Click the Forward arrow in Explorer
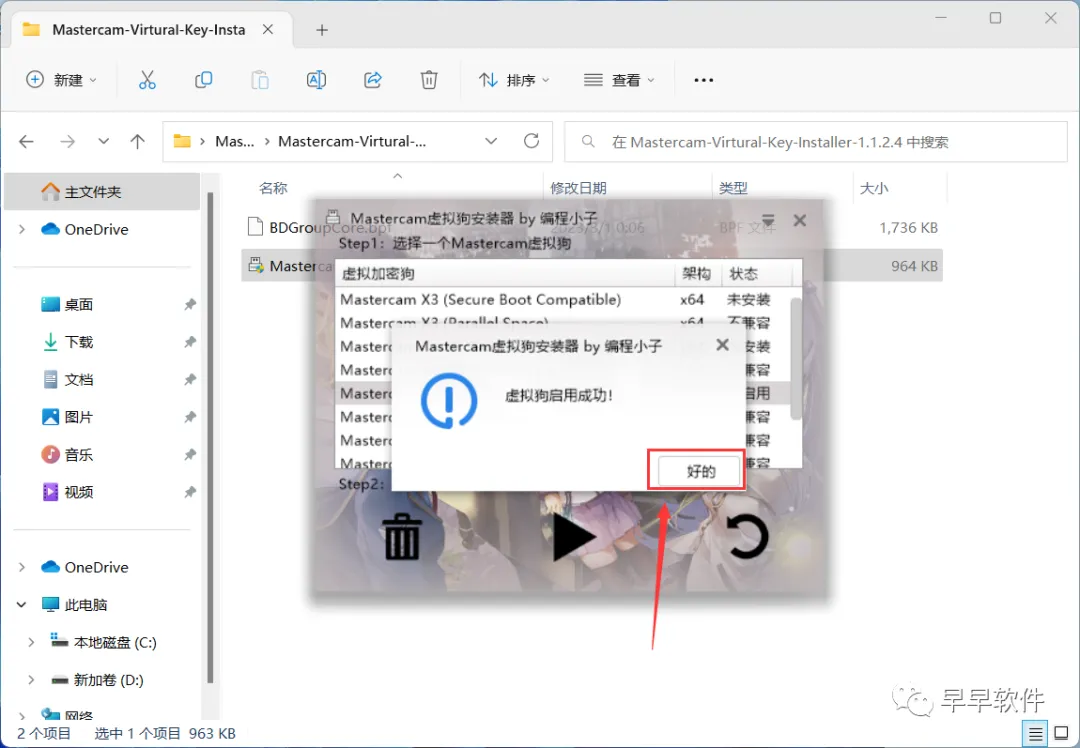This screenshot has height=748, width=1080. pyautogui.click(x=67, y=141)
